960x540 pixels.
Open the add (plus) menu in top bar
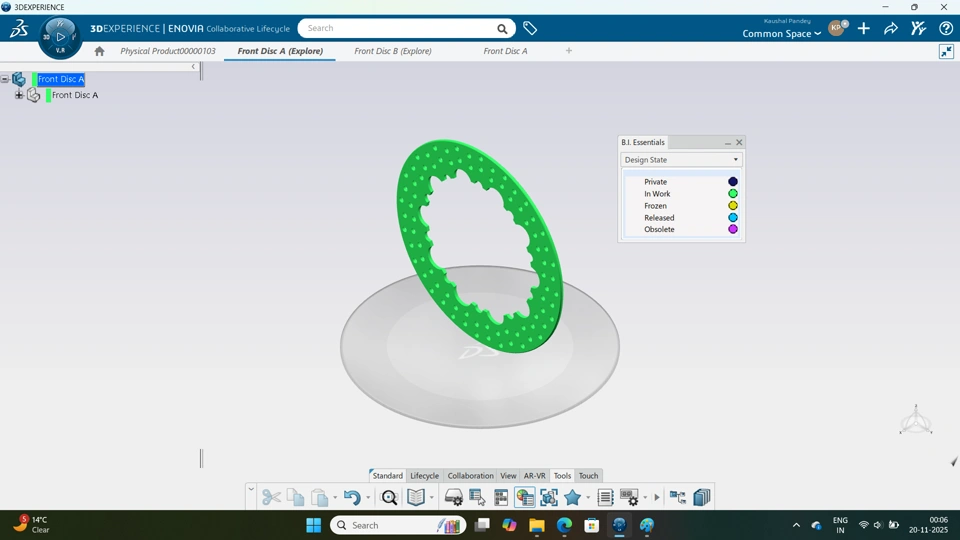863,28
